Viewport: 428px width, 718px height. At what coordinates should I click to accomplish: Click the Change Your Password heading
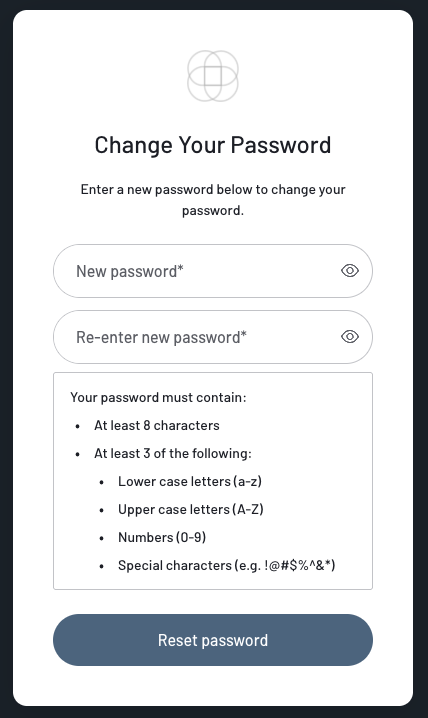point(213,145)
